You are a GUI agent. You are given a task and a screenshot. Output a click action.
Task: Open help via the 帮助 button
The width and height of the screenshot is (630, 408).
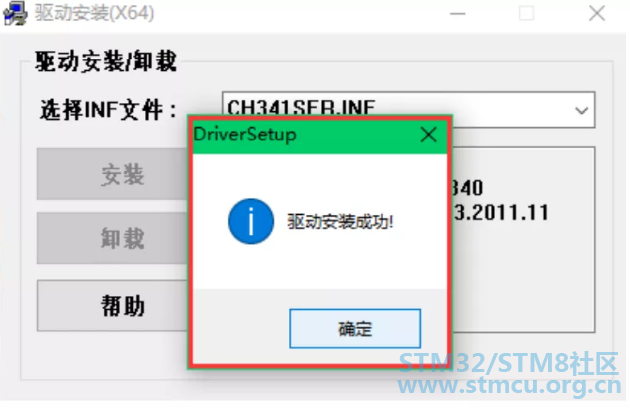coord(112,305)
